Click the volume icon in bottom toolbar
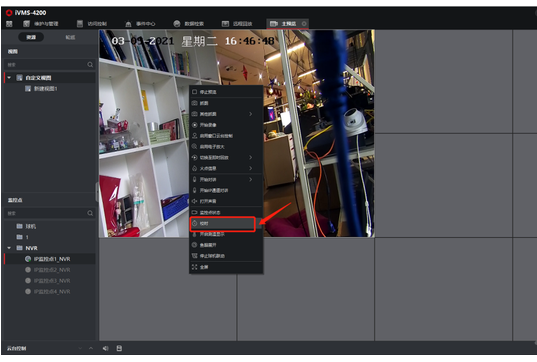 coord(105,348)
